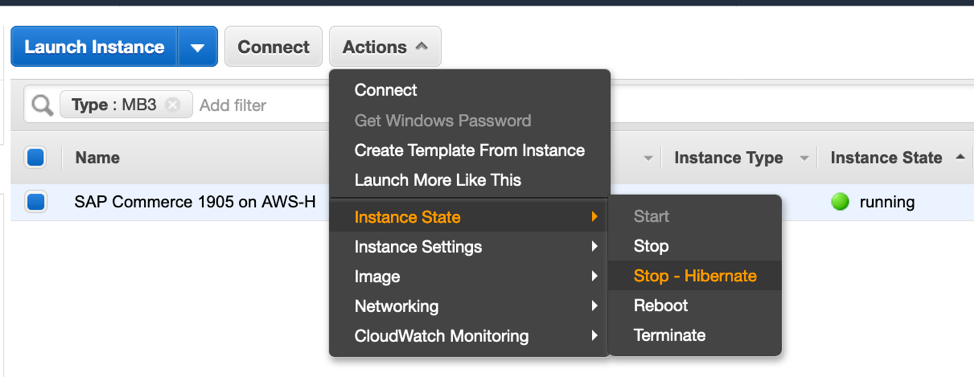Open the Launch Instance dropdown arrow

[198, 47]
